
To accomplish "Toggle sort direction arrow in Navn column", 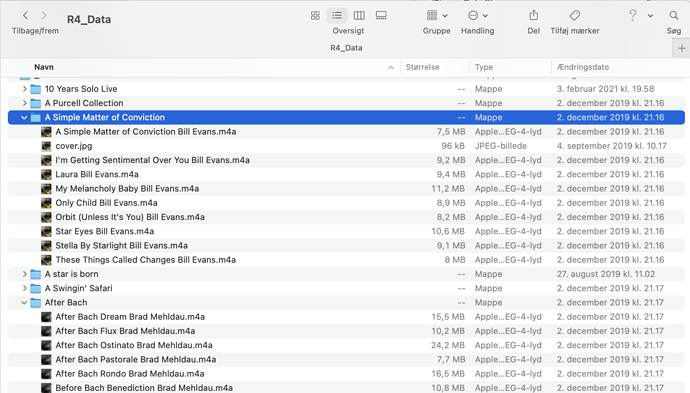I will (391, 67).
